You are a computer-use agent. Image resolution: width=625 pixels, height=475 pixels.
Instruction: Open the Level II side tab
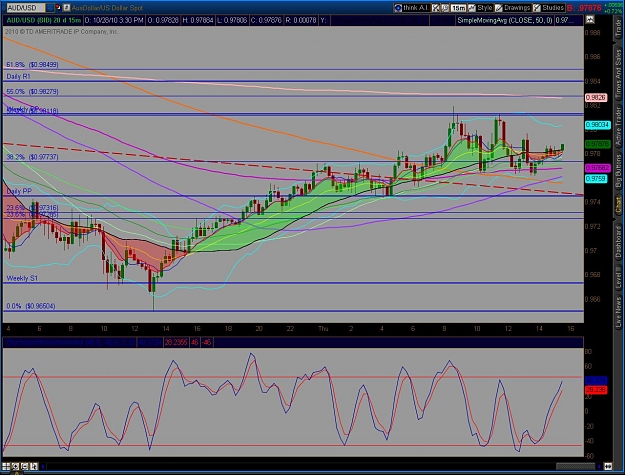click(x=618, y=278)
